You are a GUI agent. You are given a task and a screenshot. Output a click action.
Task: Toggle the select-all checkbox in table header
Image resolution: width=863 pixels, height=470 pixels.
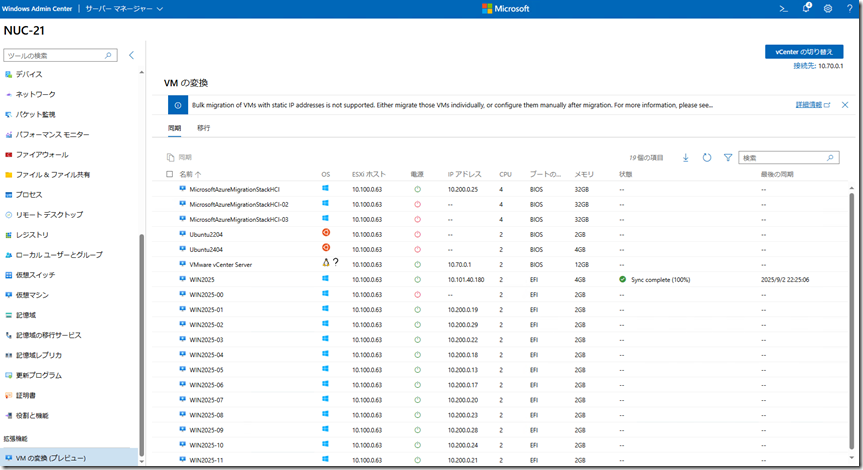[x=169, y=174]
